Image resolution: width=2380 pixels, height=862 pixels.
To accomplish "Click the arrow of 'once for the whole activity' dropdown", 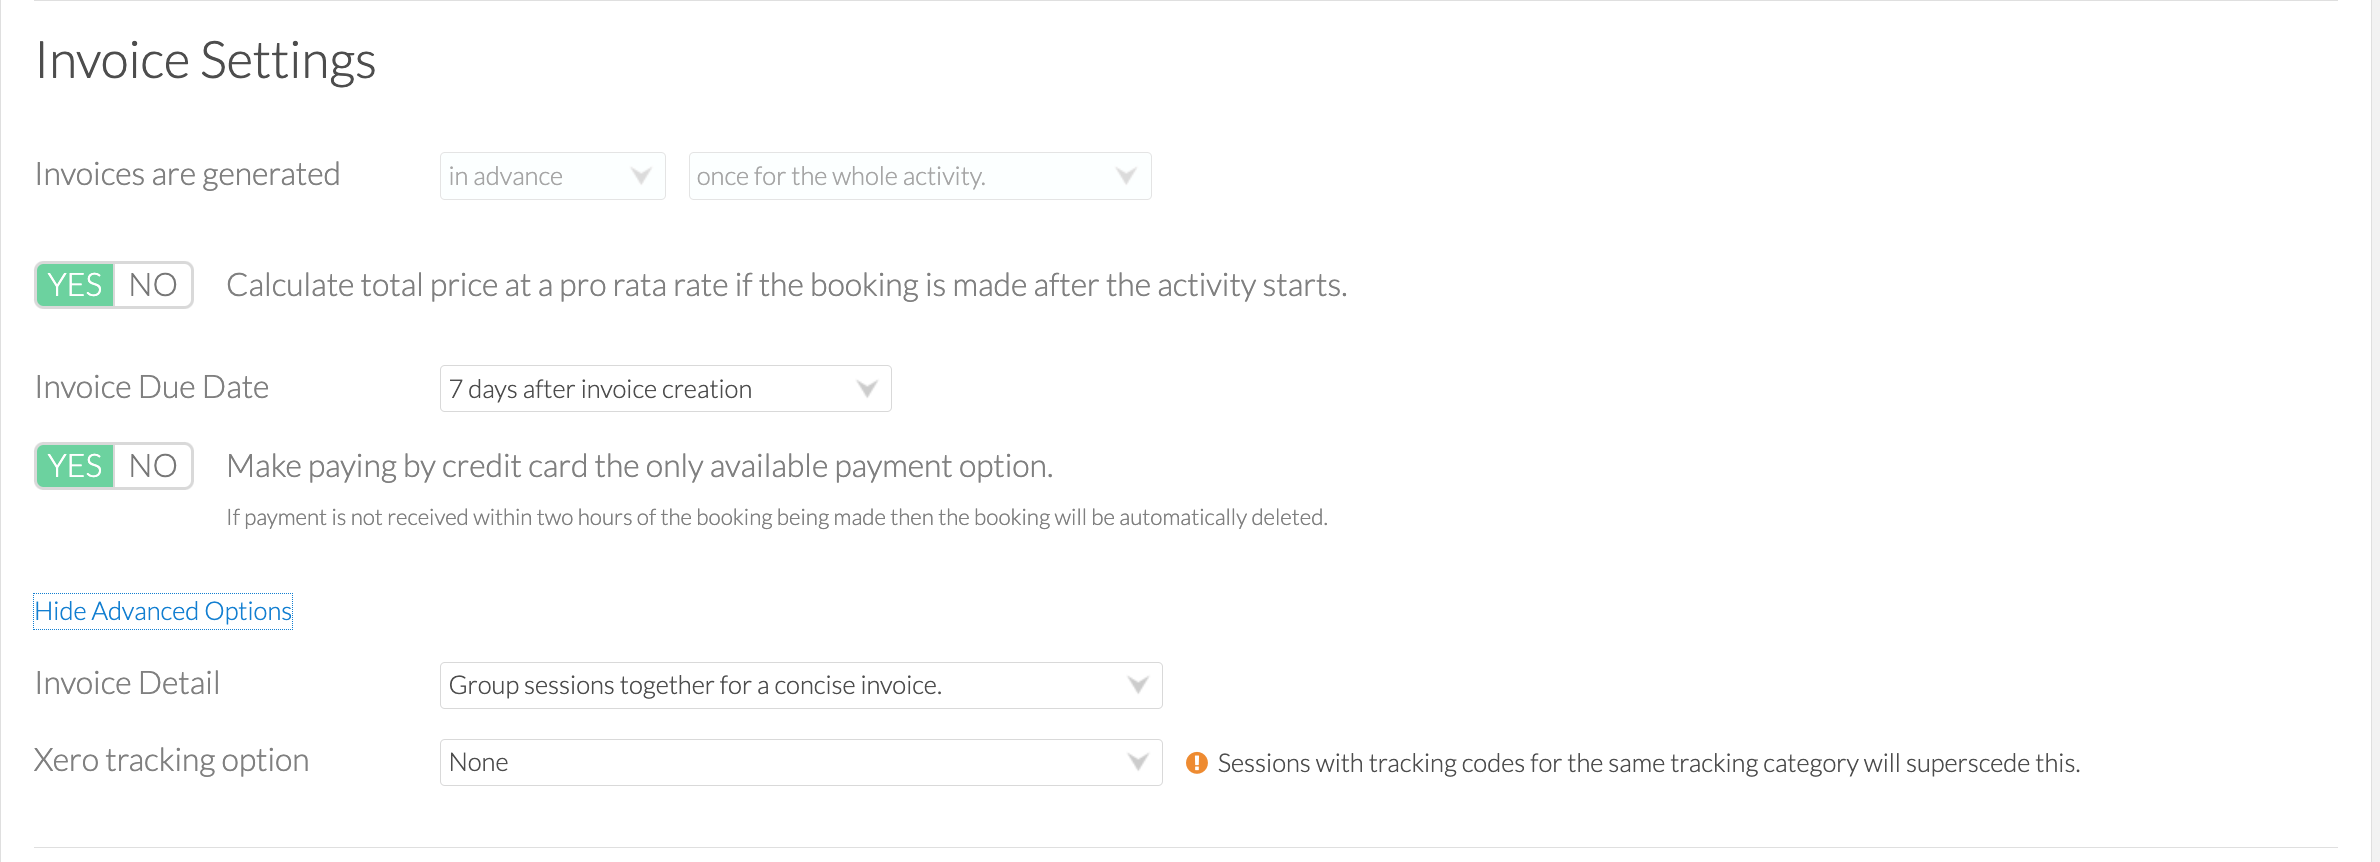I will pyautogui.click(x=1126, y=176).
